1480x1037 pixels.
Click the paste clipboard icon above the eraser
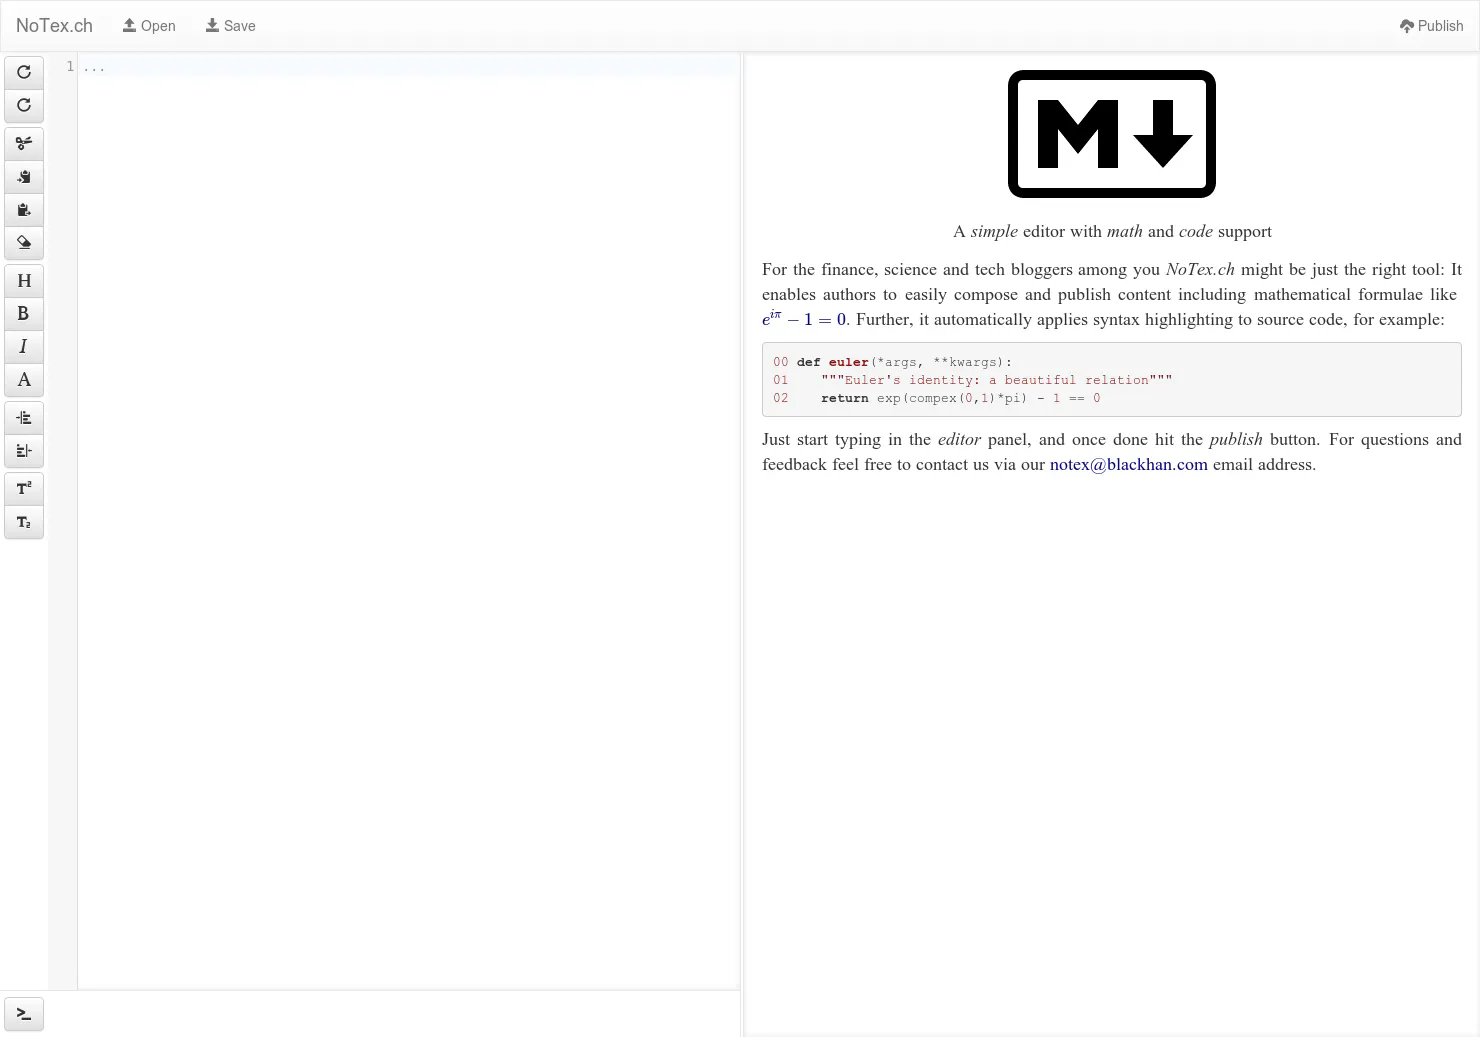click(x=24, y=210)
